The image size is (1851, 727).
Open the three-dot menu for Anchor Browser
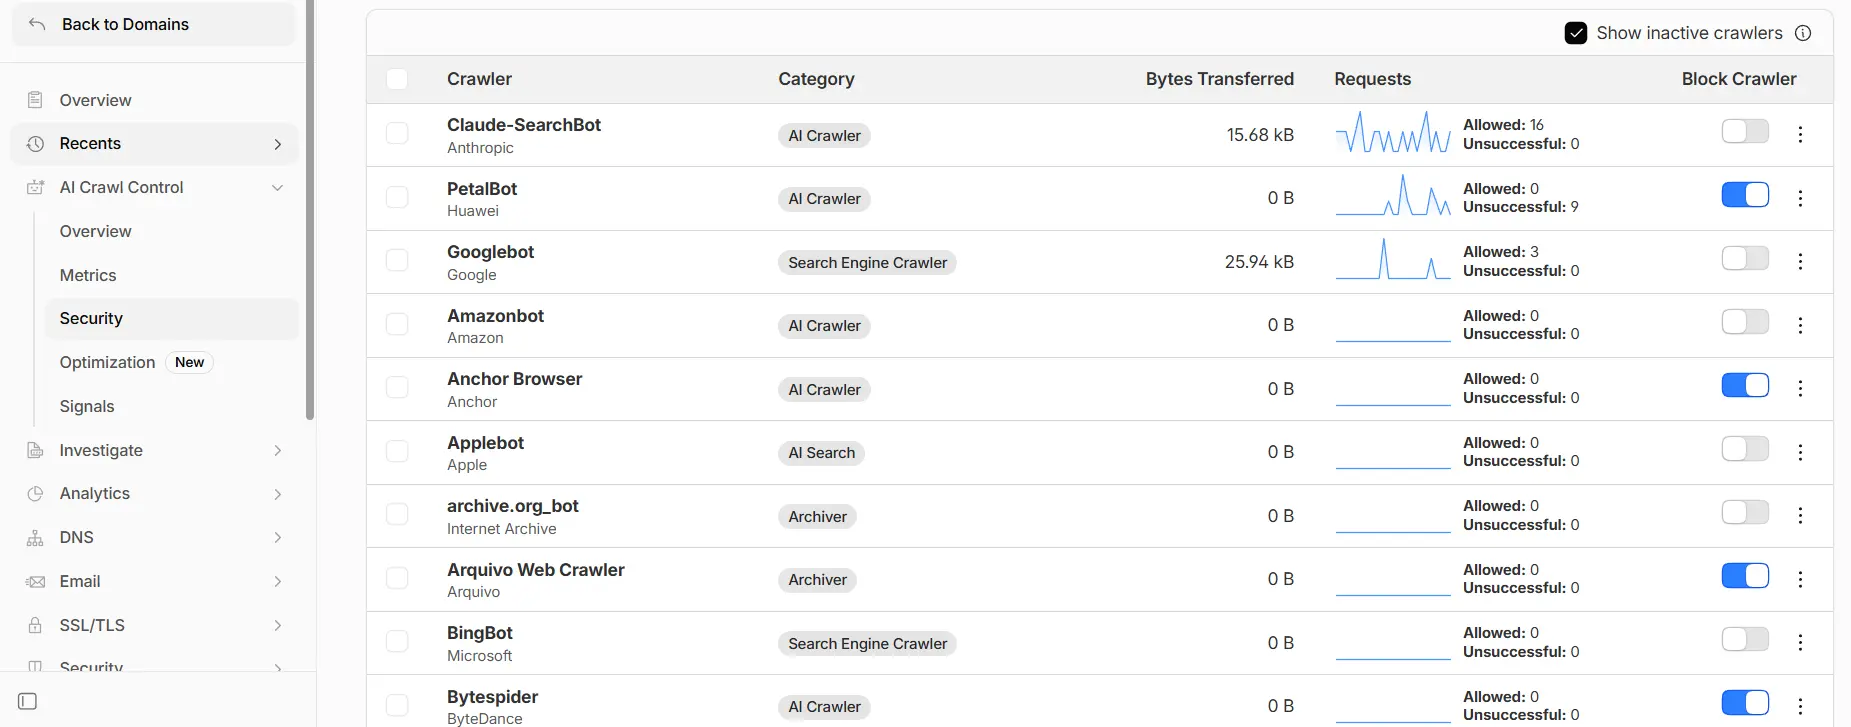(1800, 388)
